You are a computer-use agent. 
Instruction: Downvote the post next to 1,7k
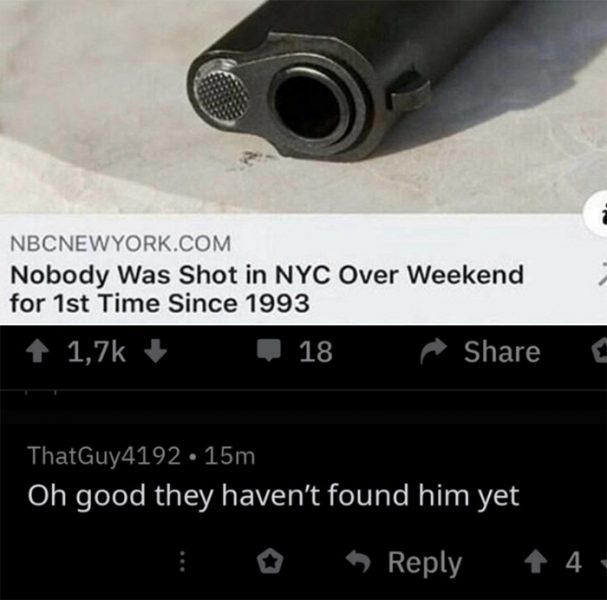coord(155,351)
